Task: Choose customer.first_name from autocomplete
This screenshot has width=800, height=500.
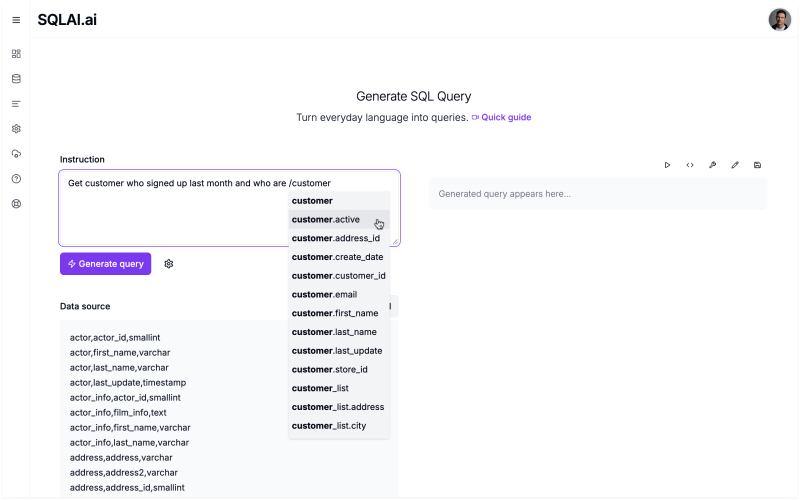Action: [339, 313]
